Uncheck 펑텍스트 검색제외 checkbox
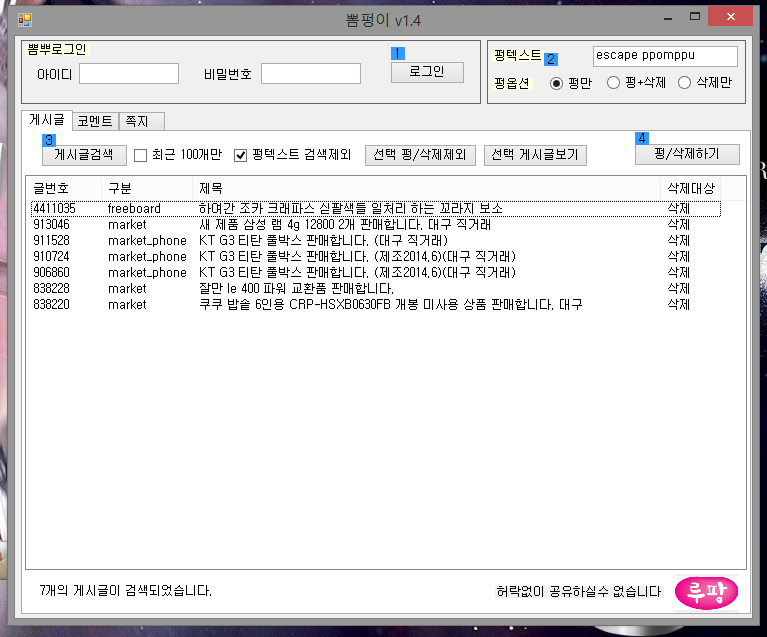This screenshot has width=767, height=637. point(241,155)
